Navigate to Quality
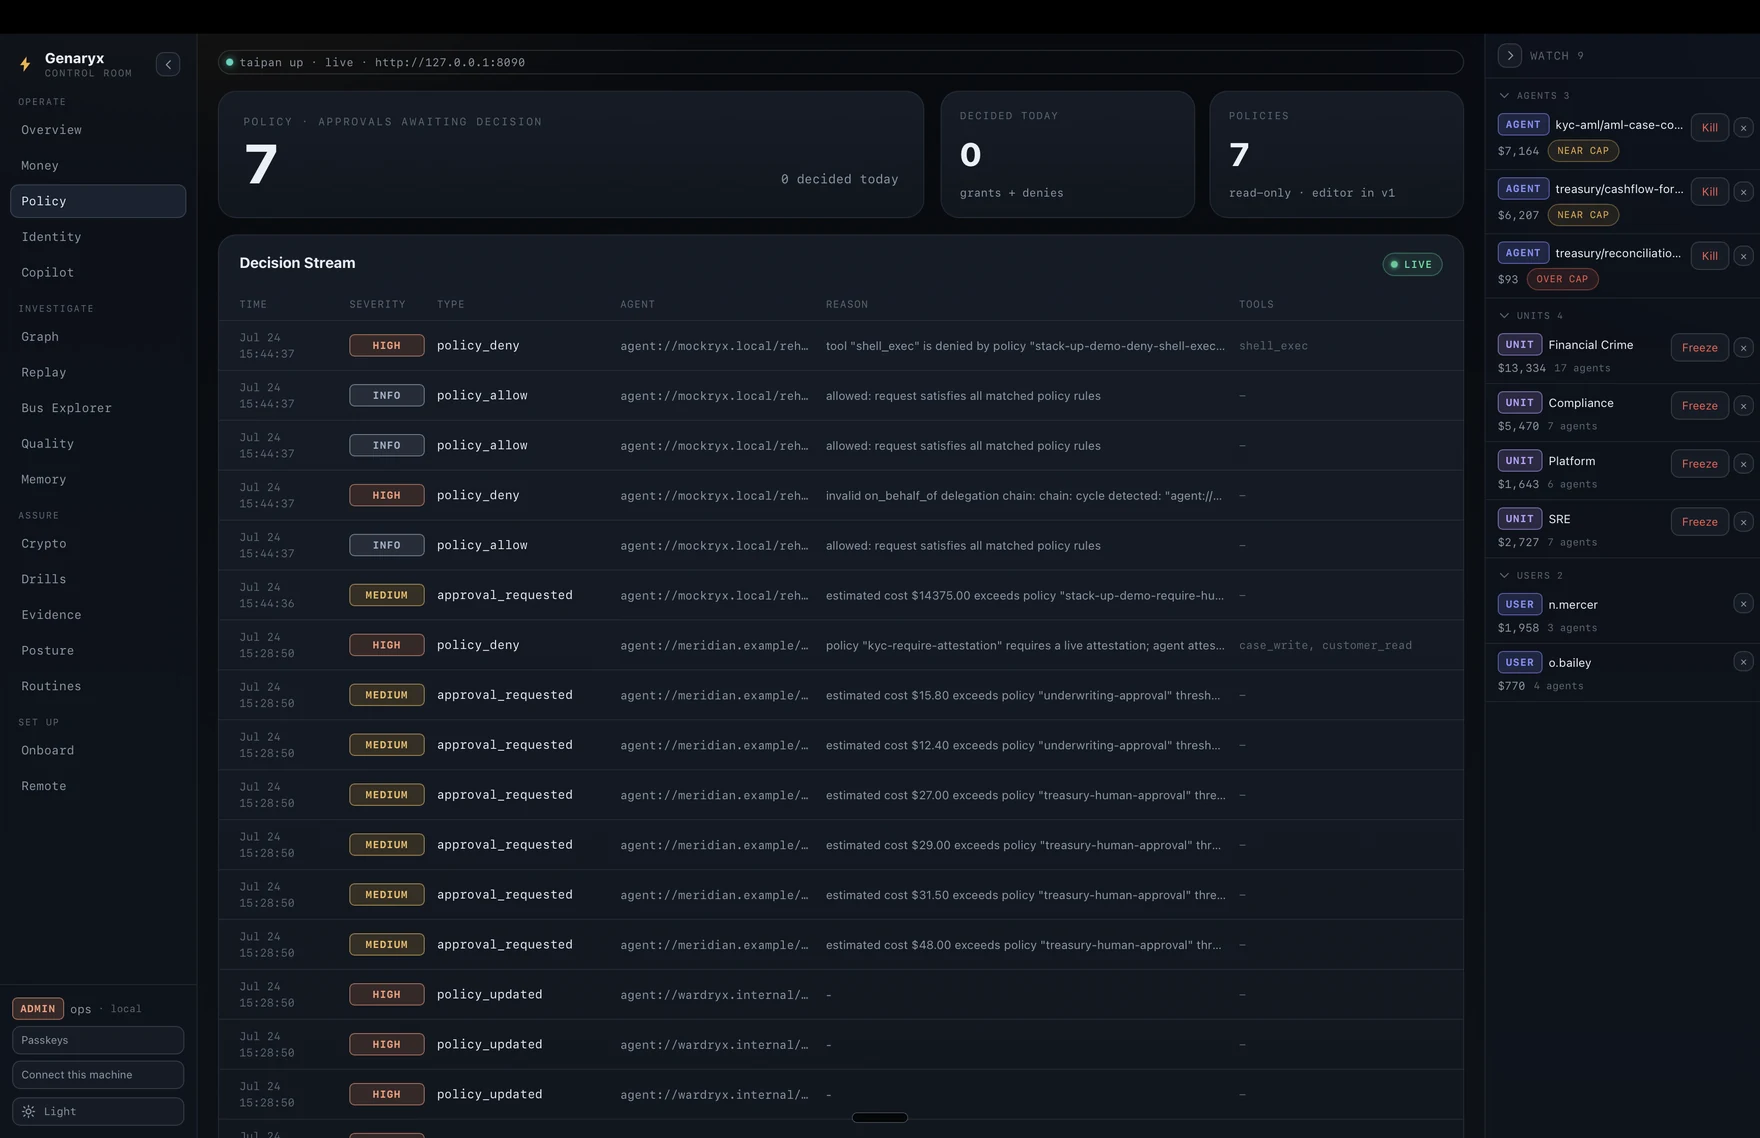 coord(98,444)
